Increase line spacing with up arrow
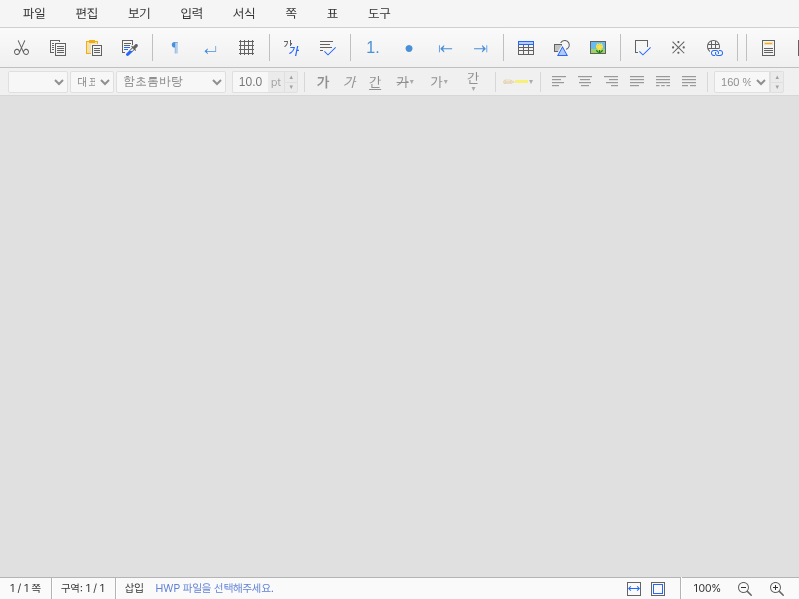Image resolution: width=799 pixels, height=599 pixels. [x=777, y=77]
